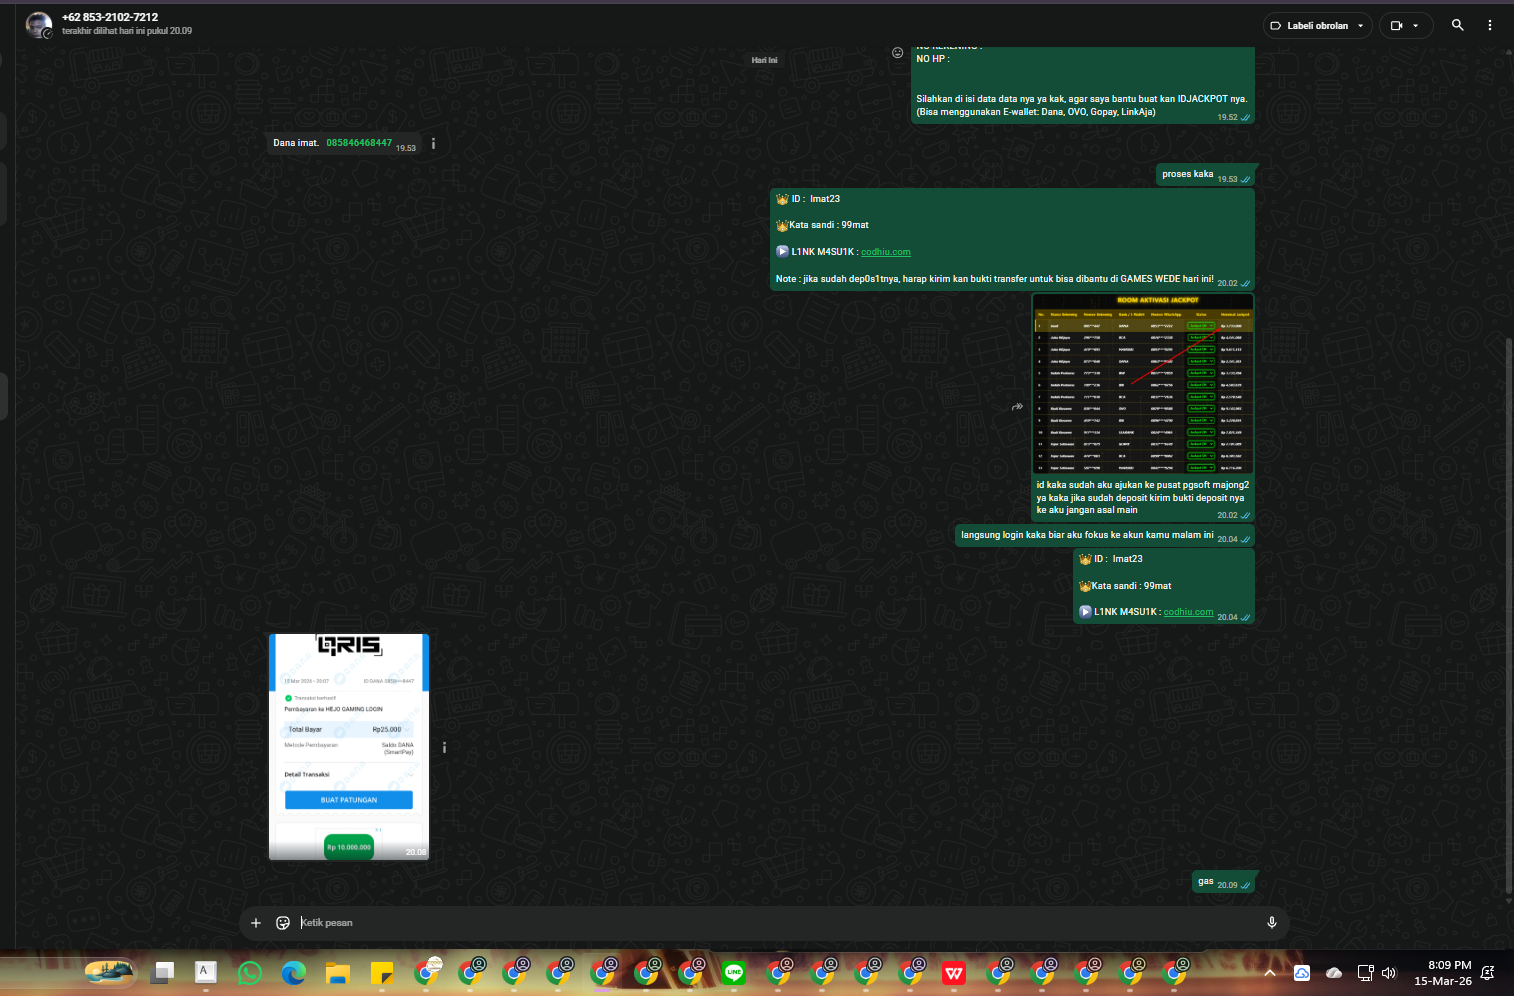Open the Labeli obrolan dropdown

point(1317,26)
